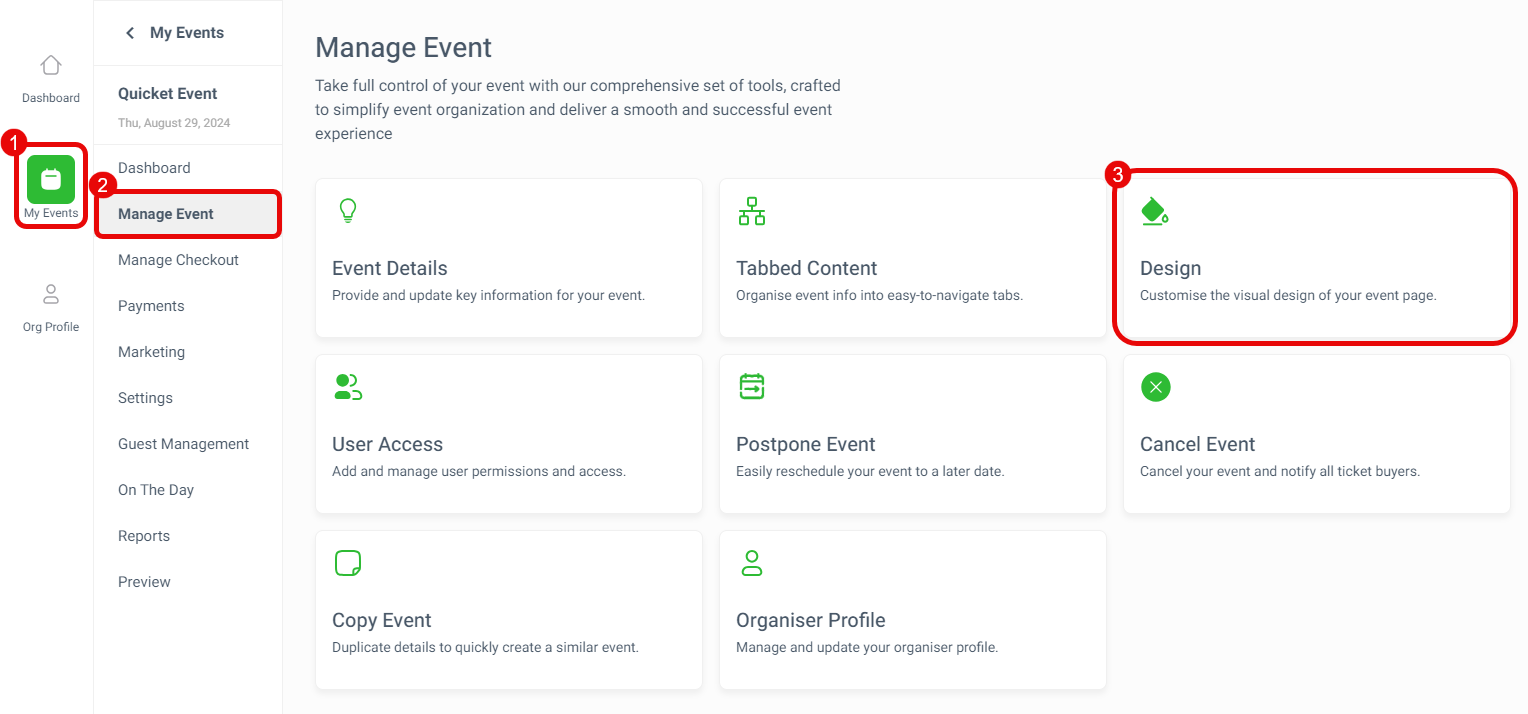The image size is (1528, 714).
Task: Go to Guest Management section
Action: point(183,444)
